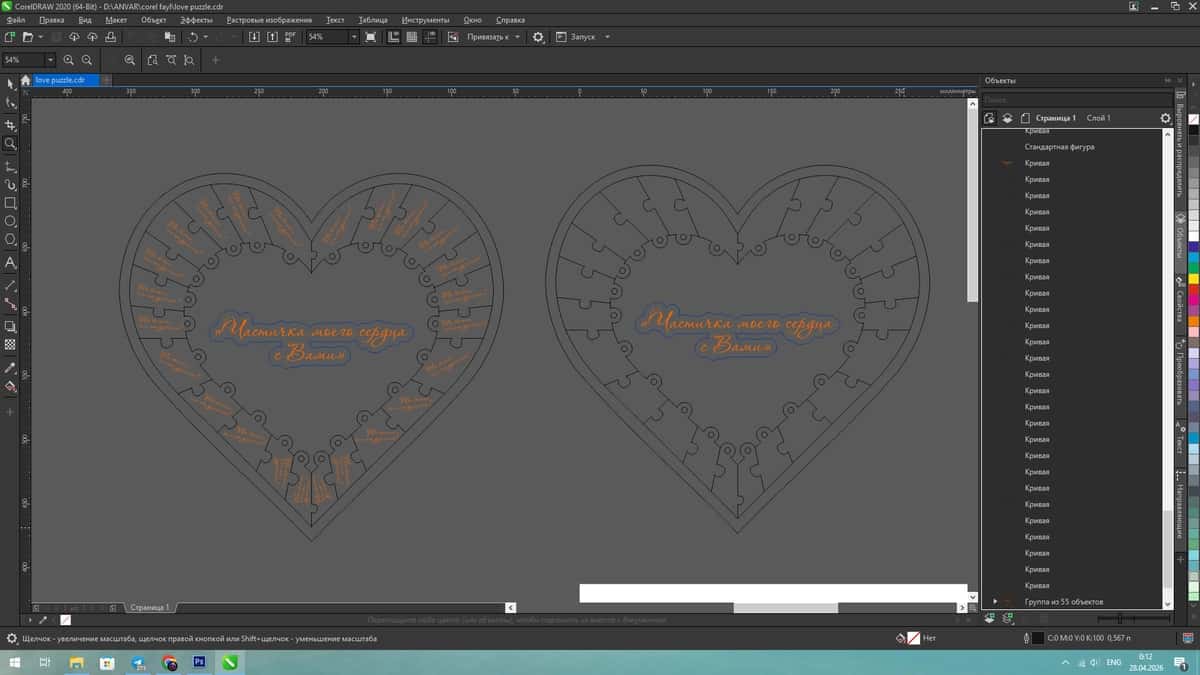Select the Shape edit tool

point(10,103)
